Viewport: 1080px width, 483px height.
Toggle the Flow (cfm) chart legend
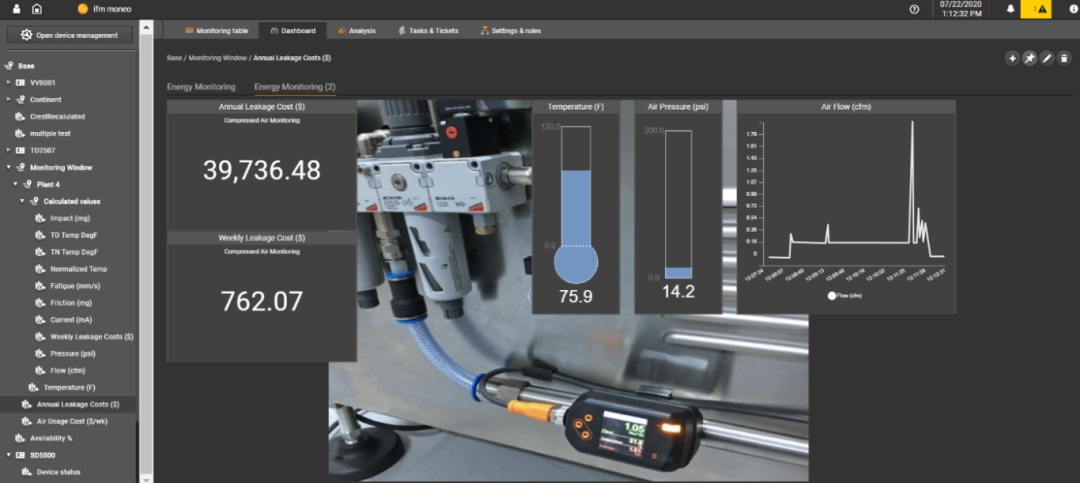coord(845,296)
